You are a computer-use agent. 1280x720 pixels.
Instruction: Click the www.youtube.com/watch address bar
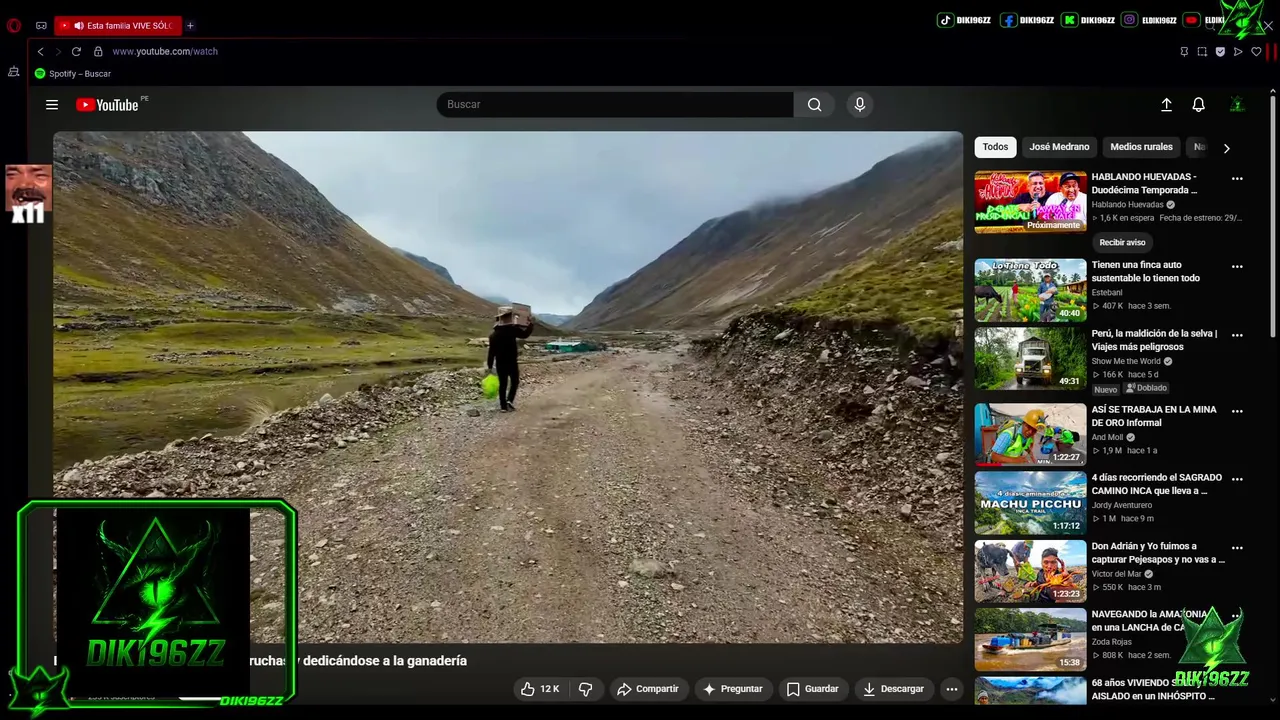pos(165,51)
